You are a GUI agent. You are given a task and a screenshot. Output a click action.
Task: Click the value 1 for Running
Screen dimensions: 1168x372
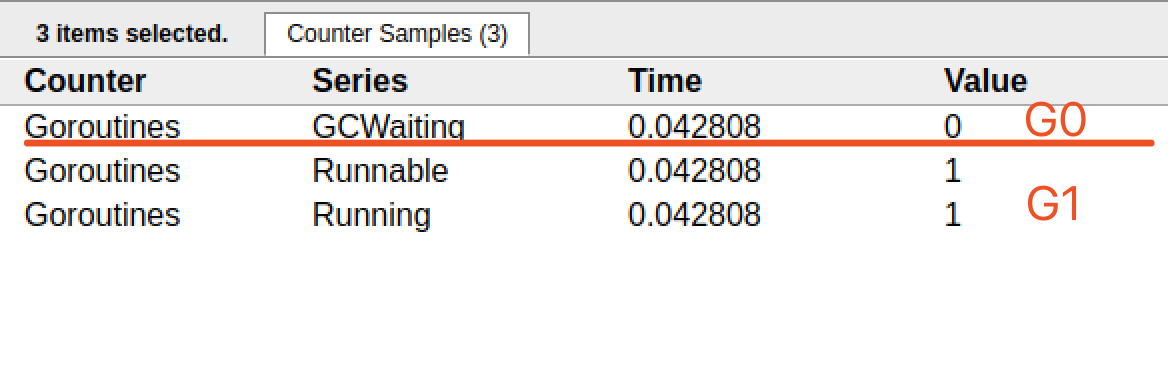click(953, 215)
